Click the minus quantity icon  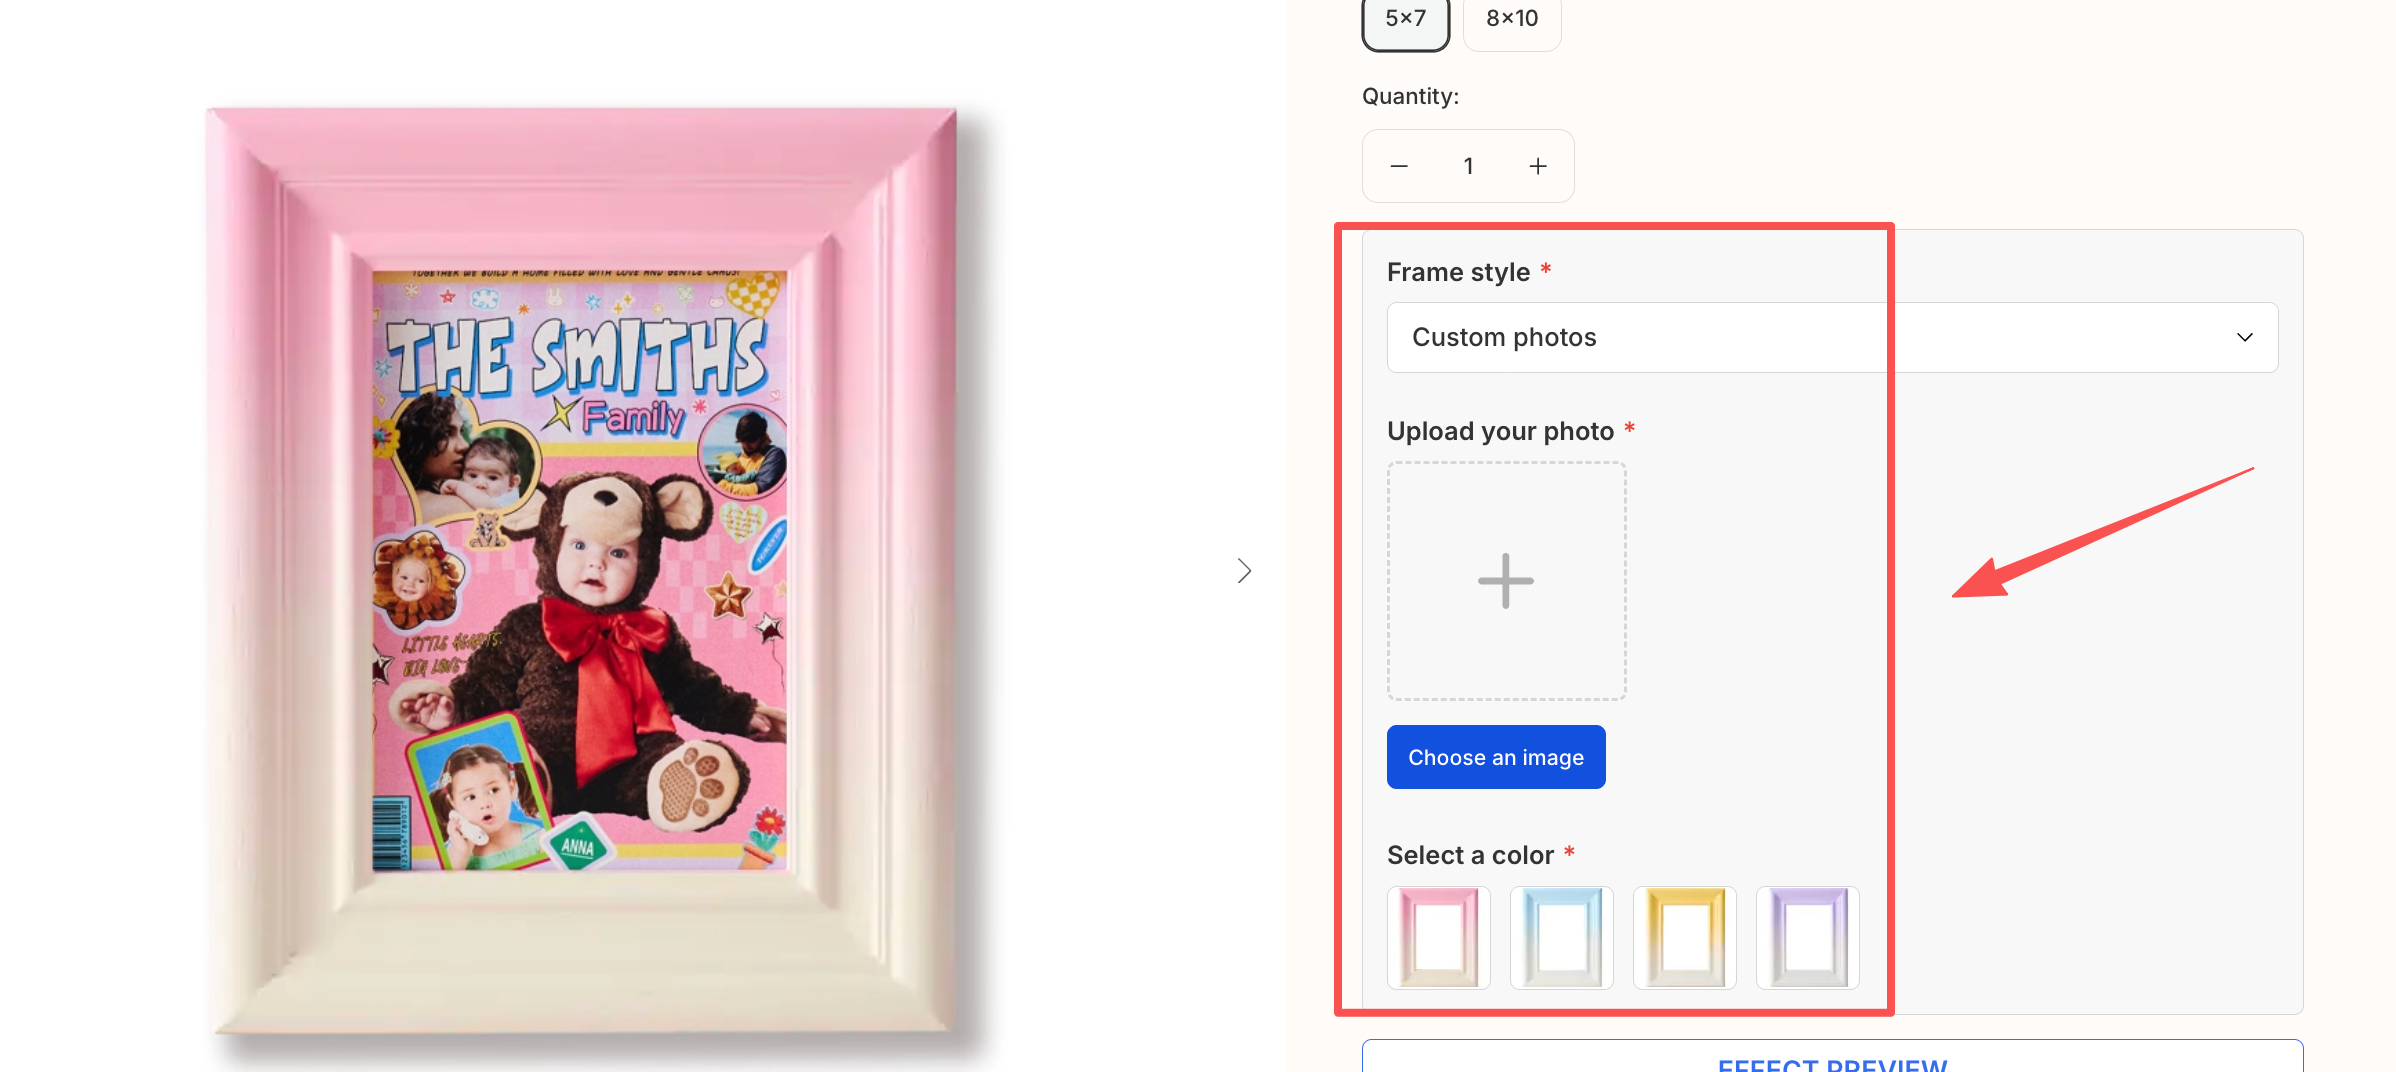pos(1399,166)
